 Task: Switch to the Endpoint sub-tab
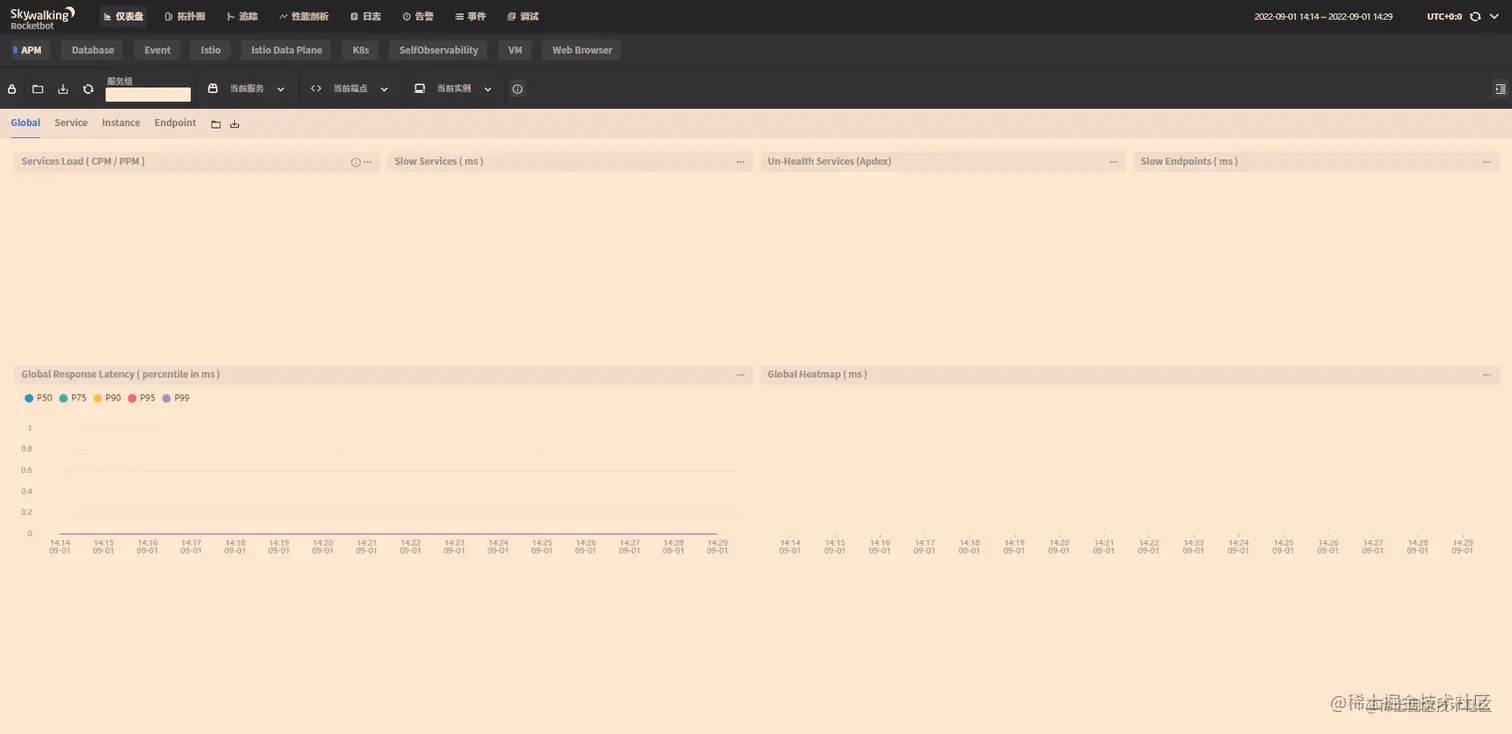175,123
